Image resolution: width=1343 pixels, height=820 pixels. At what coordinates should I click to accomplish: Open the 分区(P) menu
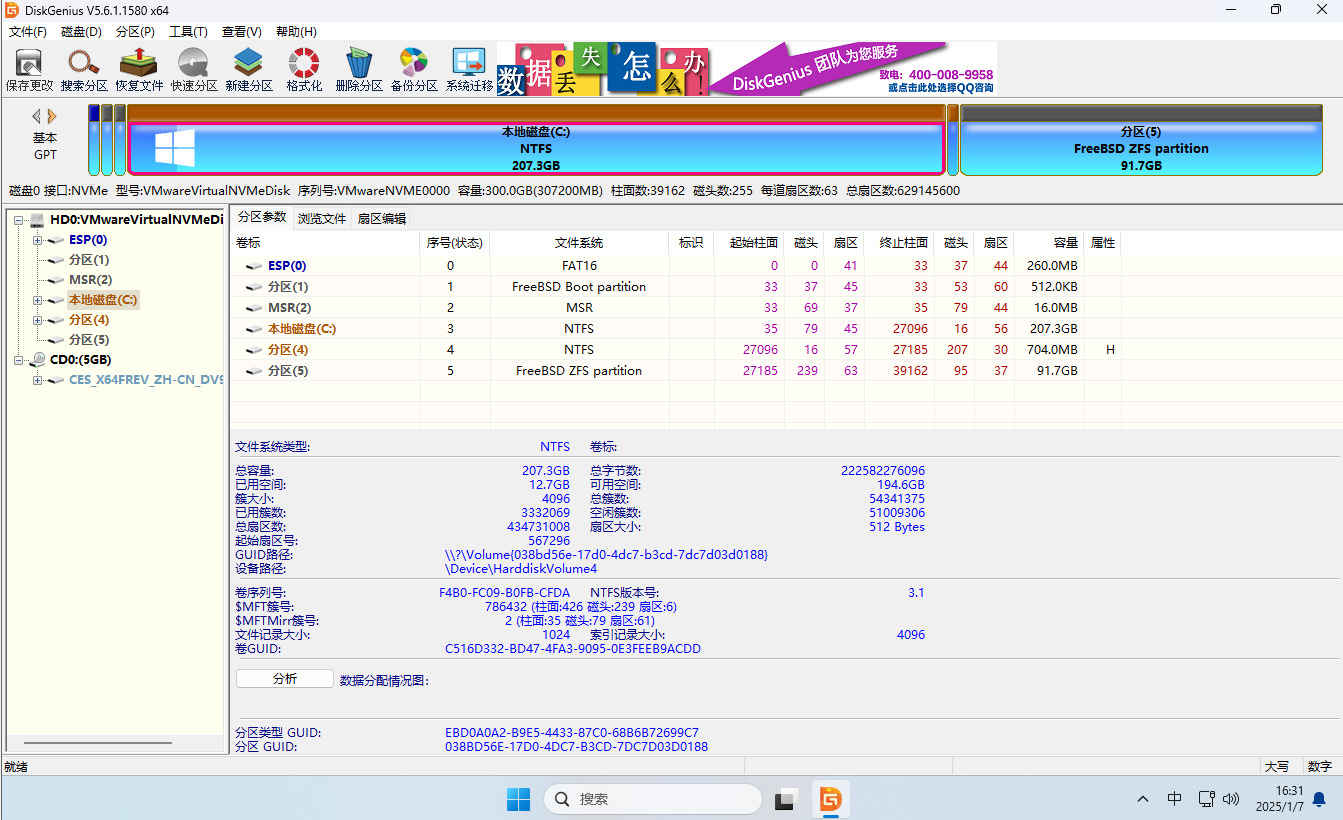coord(135,32)
